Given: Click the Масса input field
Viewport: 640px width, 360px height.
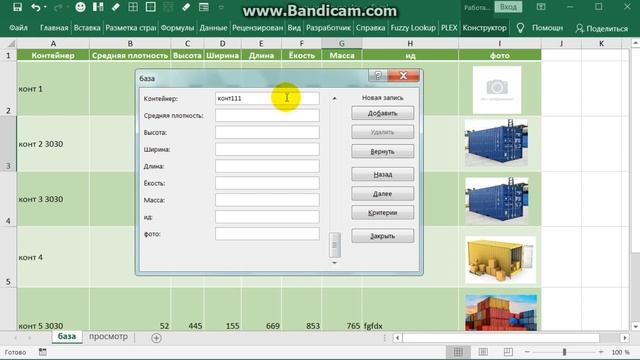Looking at the screenshot, I should 267,200.
